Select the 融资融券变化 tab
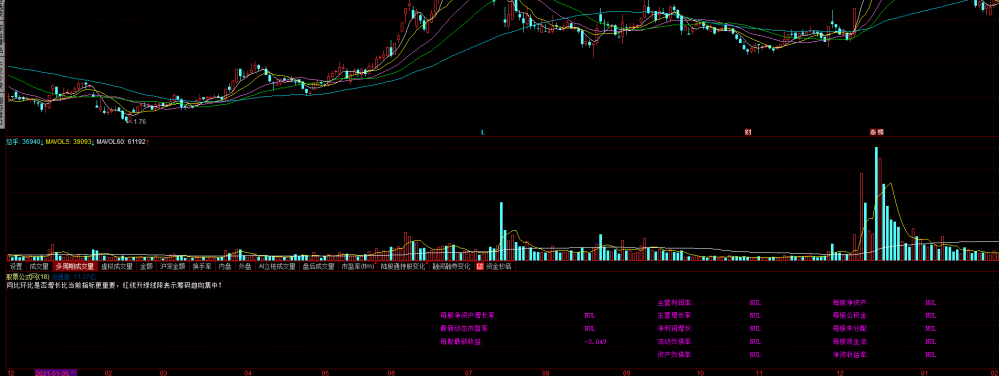The height and width of the screenshot is (376, 999). click(451, 266)
